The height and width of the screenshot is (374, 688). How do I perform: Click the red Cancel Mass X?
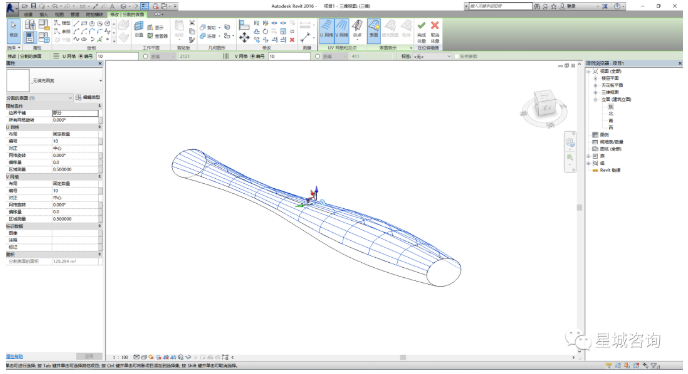coord(435,30)
